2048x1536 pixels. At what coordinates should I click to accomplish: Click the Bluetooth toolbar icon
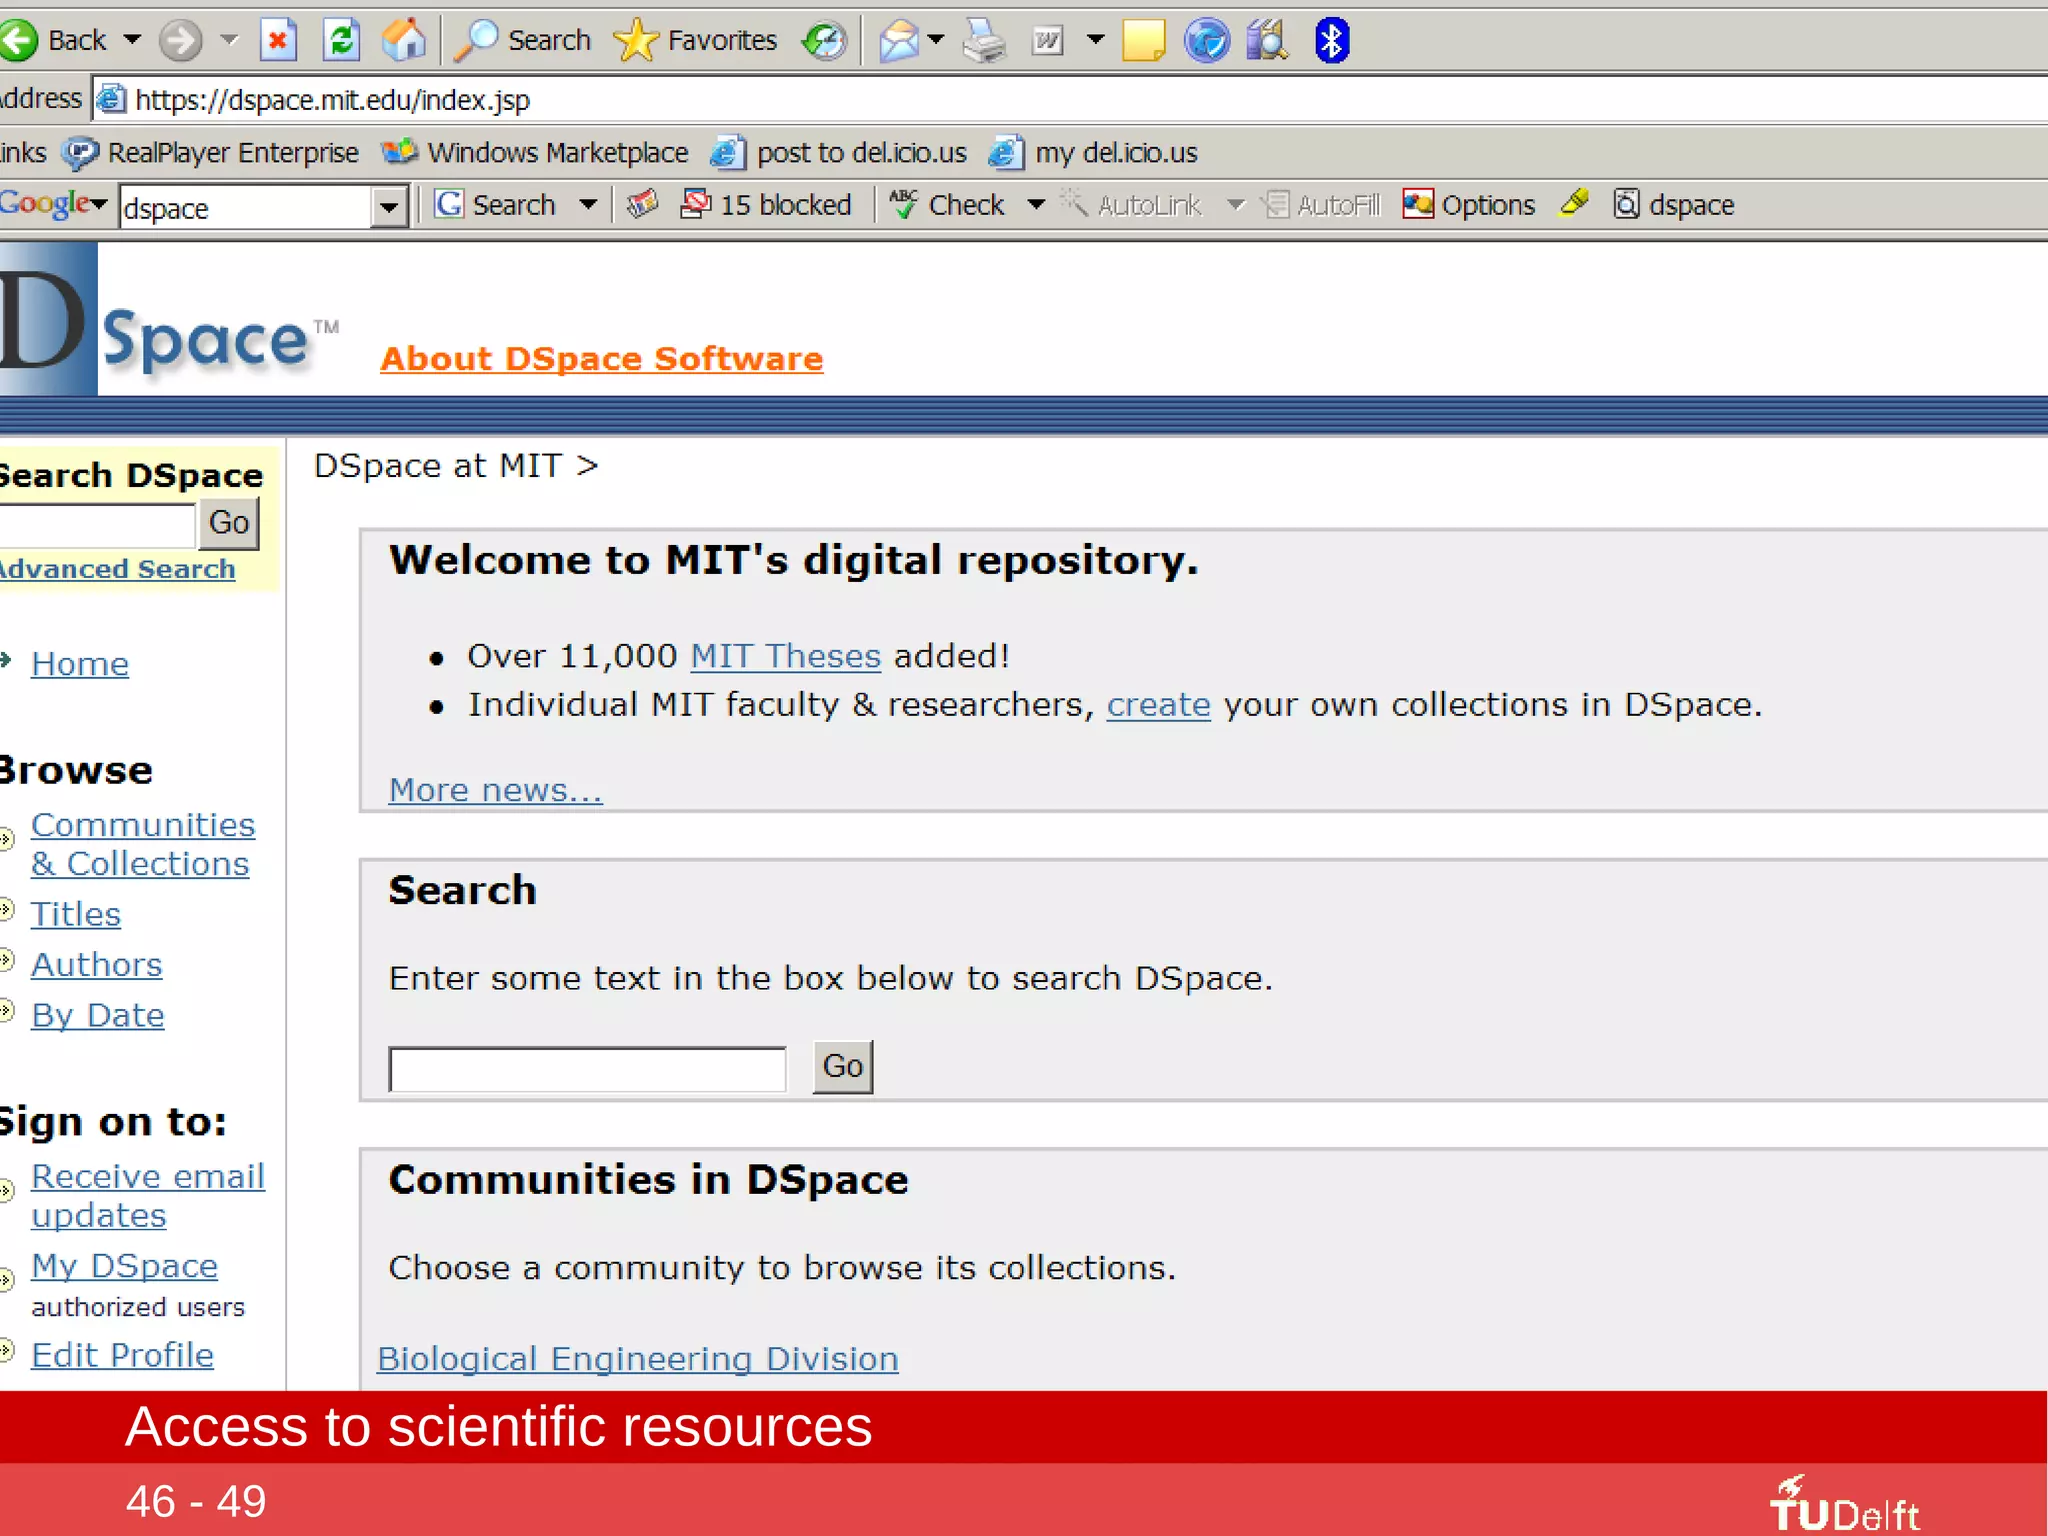point(1331,41)
